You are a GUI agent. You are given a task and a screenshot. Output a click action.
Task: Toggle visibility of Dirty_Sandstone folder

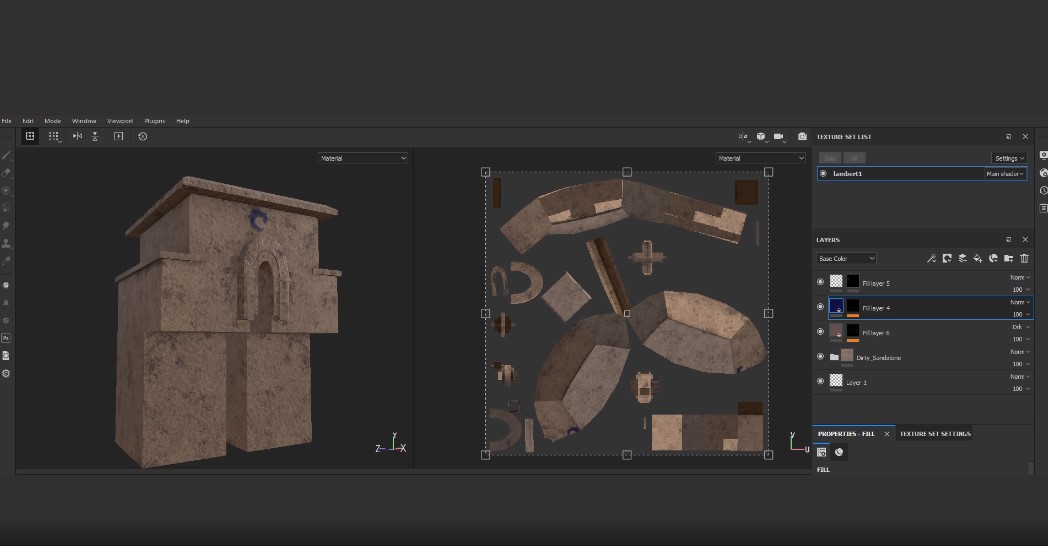coord(821,357)
